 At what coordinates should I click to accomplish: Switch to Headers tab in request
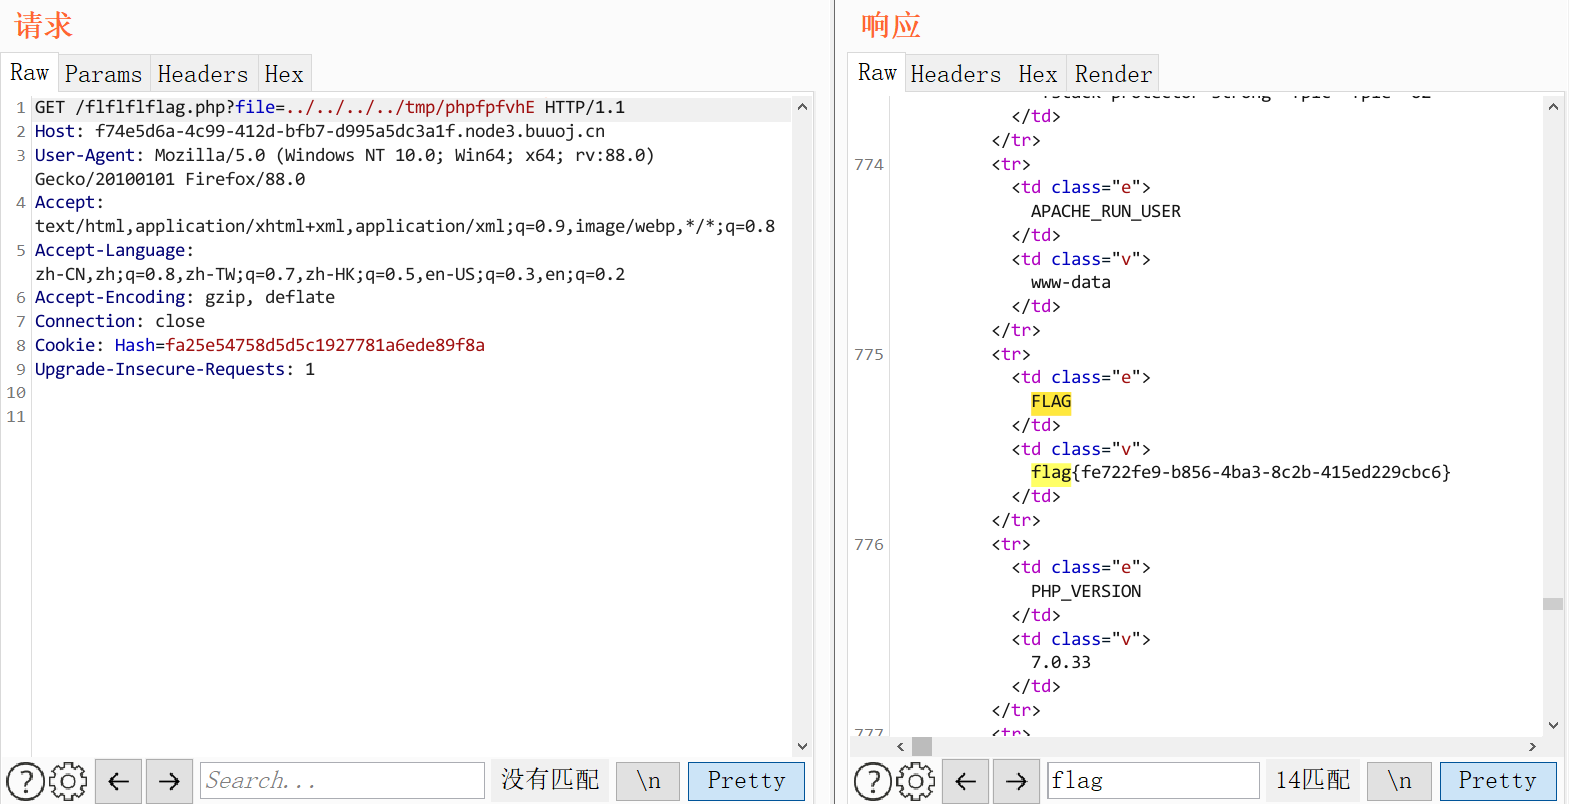click(203, 74)
